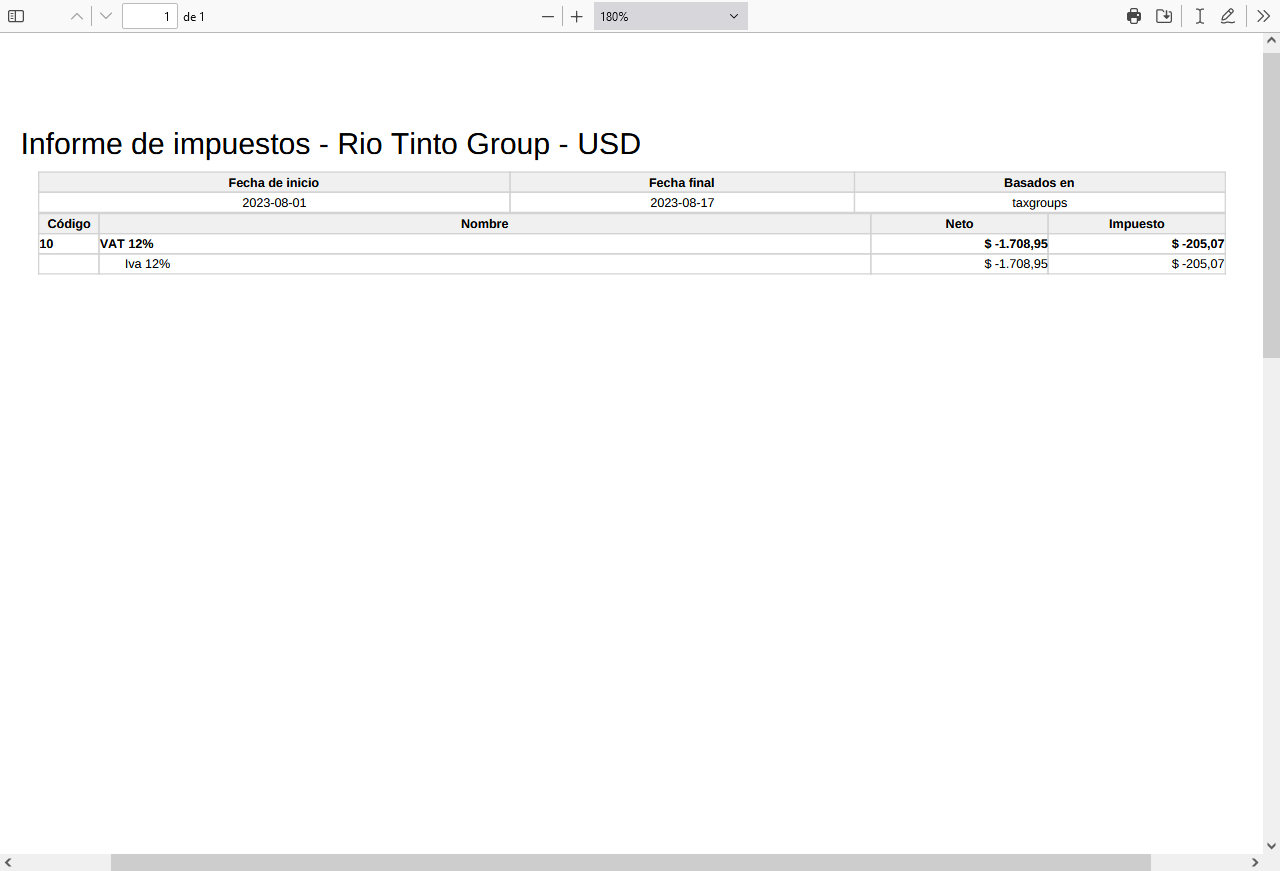Print the document using printer icon
Screen dimensions: 1280x871
[x=1134, y=16]
